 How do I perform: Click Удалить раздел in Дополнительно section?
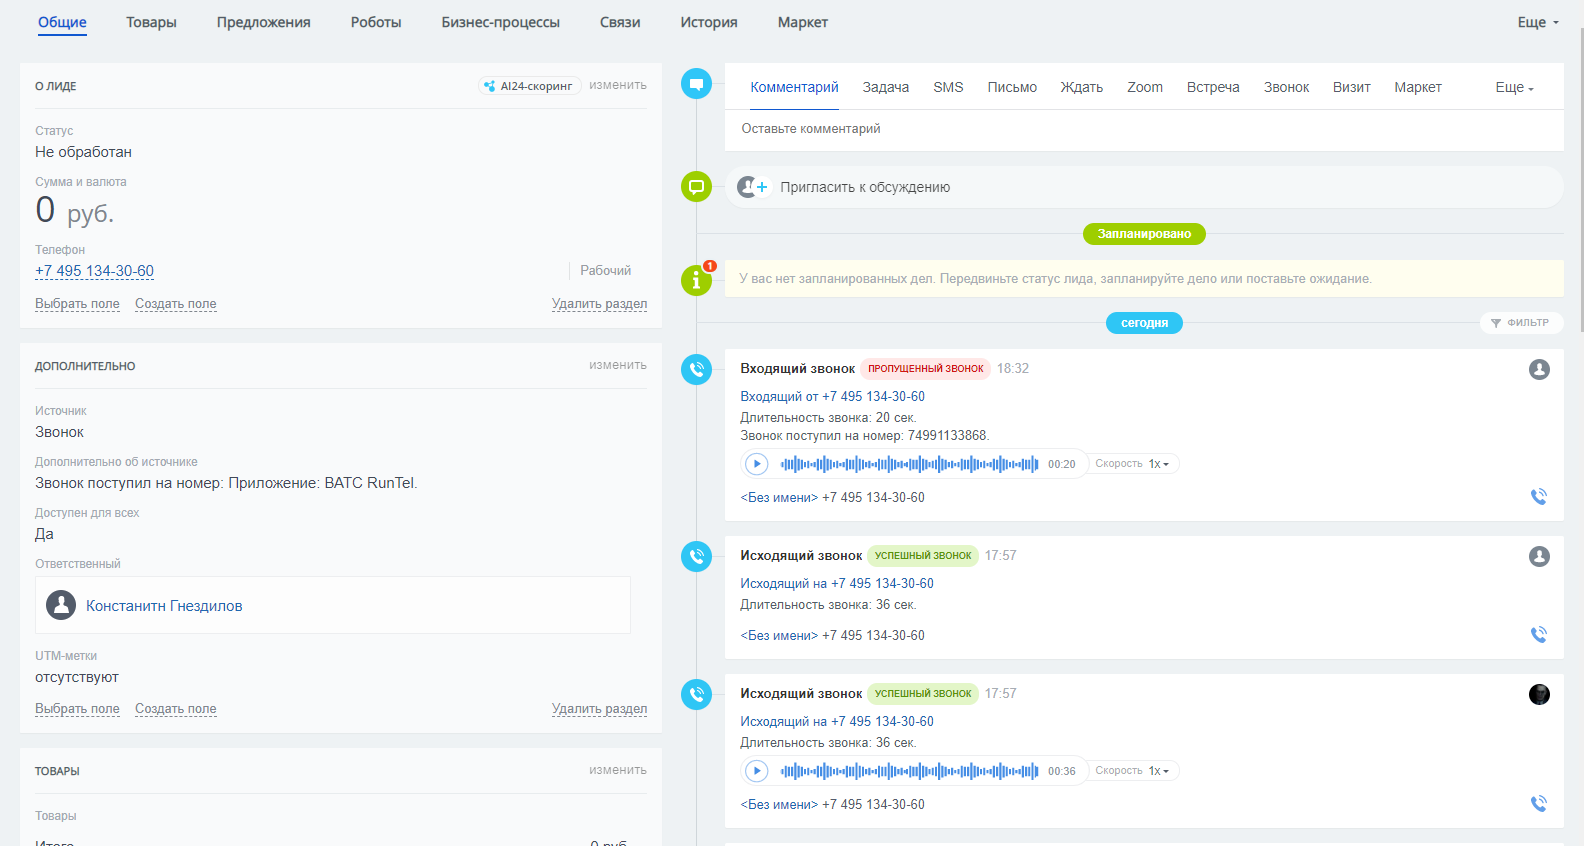[x=599, y=709]
